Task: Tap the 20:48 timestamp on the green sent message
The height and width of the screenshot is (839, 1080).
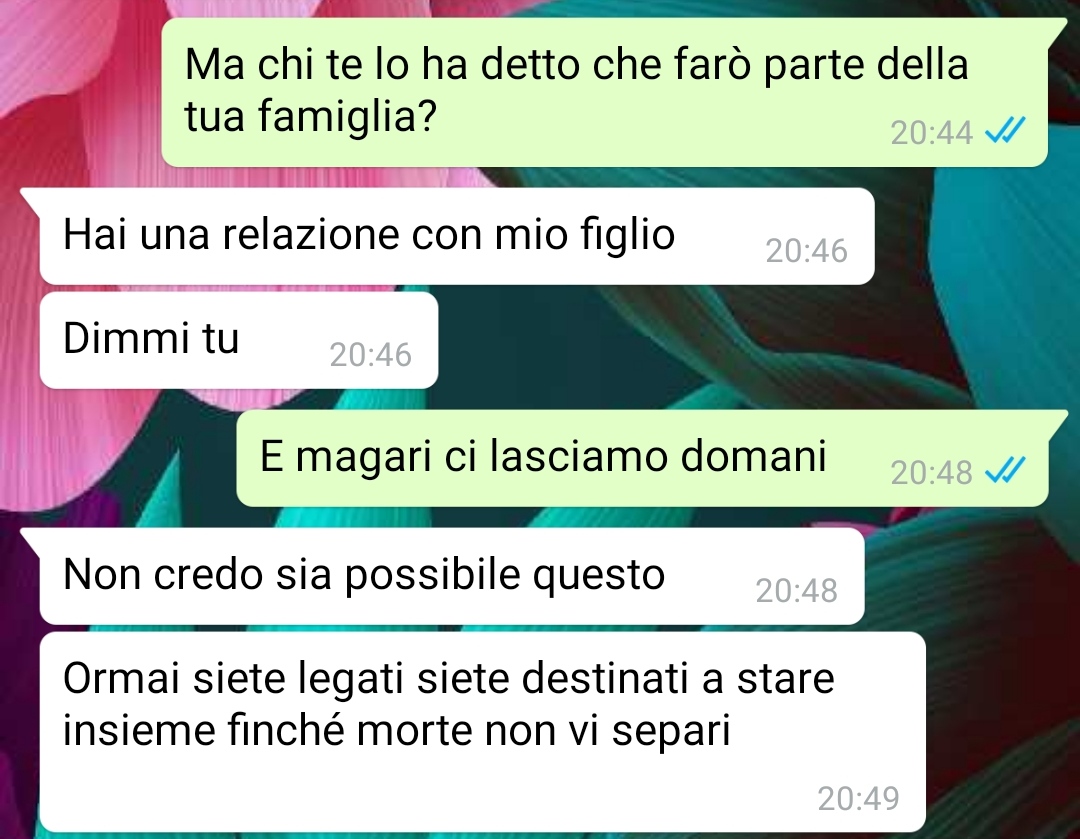Action: click(931, 473)
